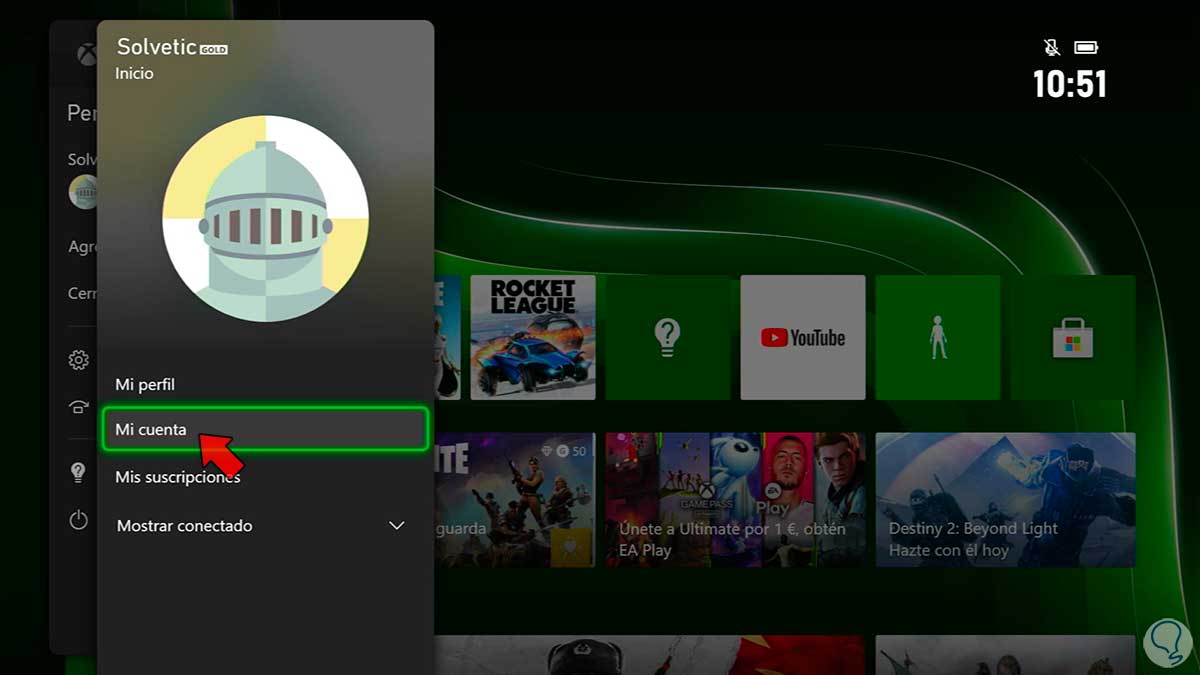Open the tips lightbulb tile
Screen dimensions: 1200x675
click(667, 337)
